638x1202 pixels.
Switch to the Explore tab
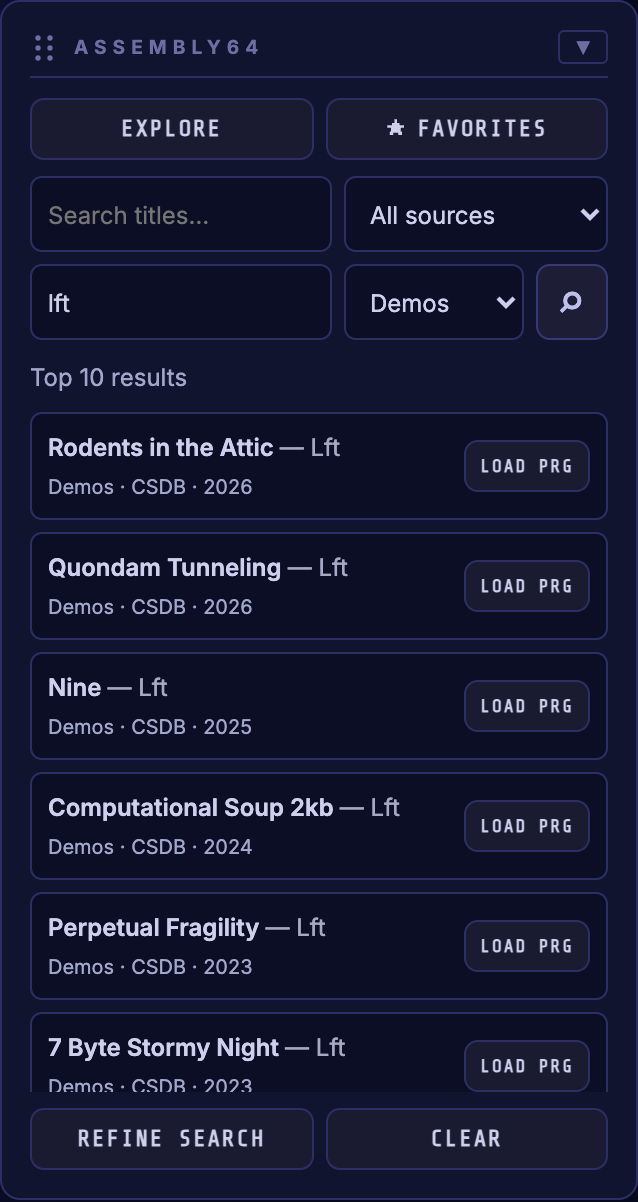172,129
